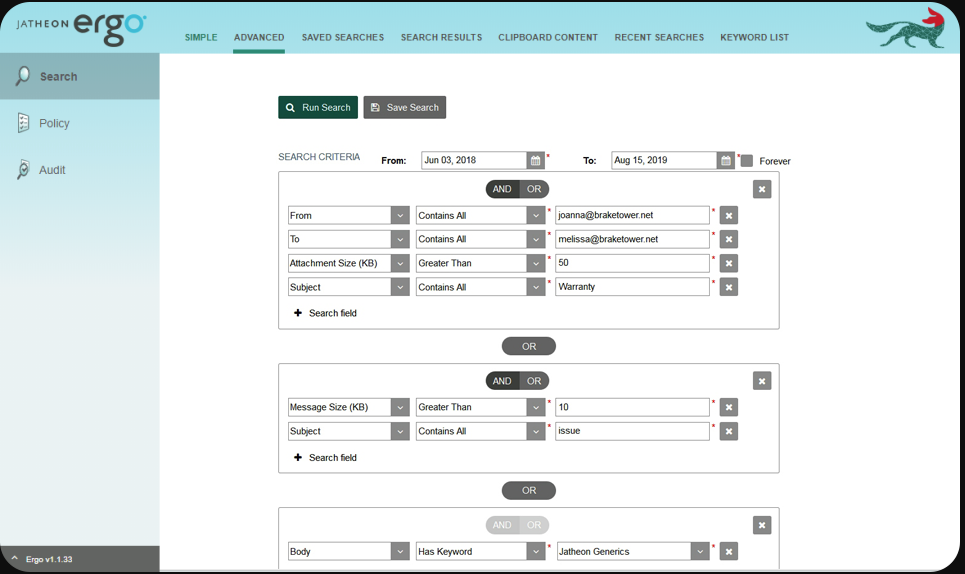
Task: Remove the joanna@braketower.net From criterion row
Action: point(729,215)
